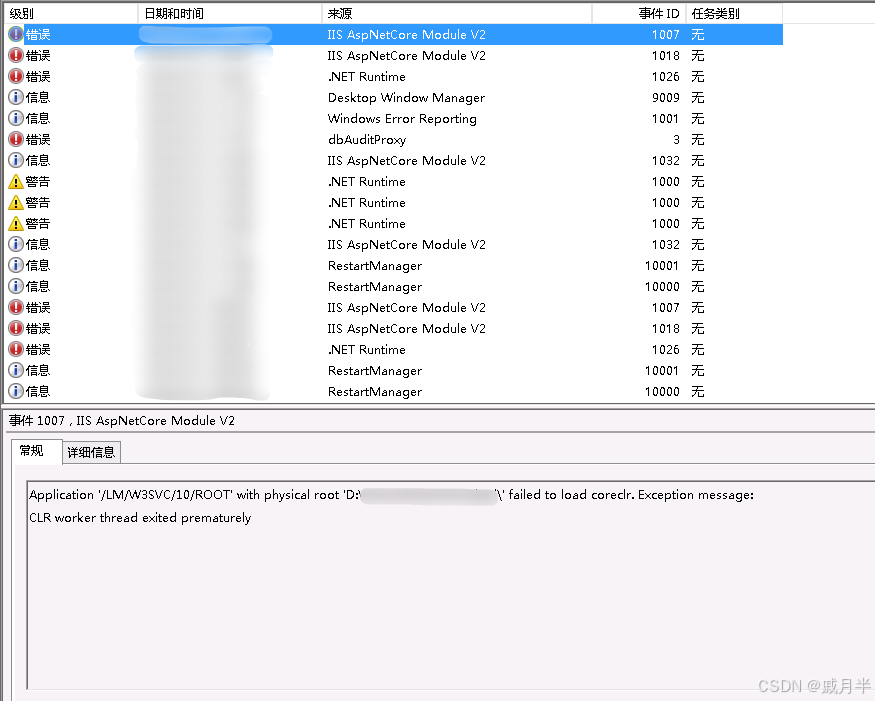This screenshot has height=701, width=875.
Task: Click the warning icon of the middle 警告 row
Action: [16, 203]
